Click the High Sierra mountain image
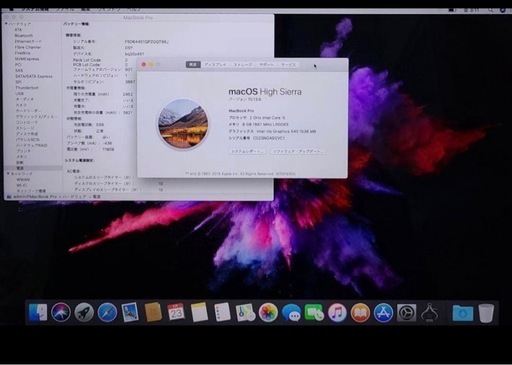 (x=183, y=123)
